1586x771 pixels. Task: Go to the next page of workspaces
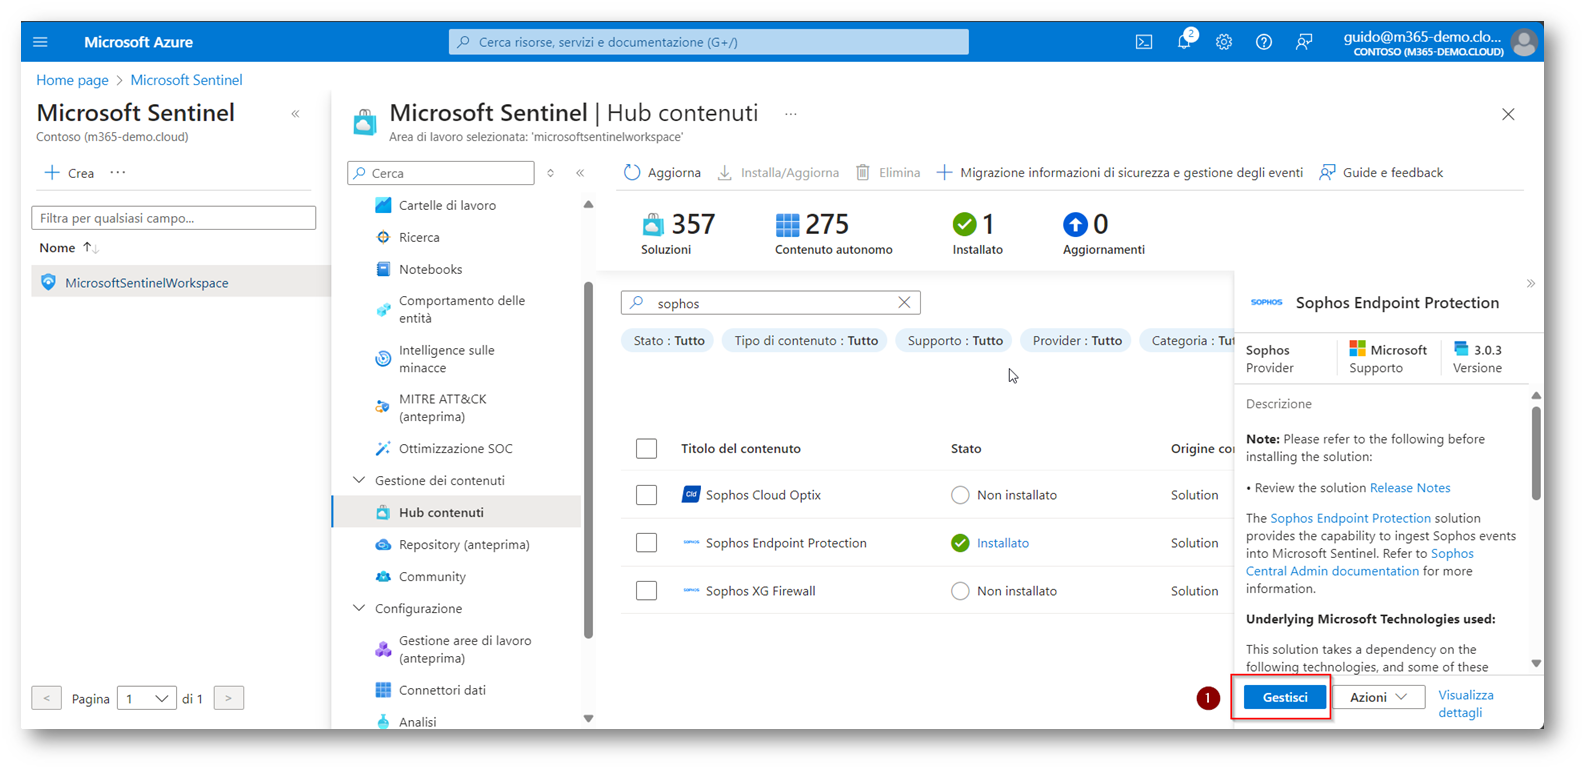[x=229, y=698]
